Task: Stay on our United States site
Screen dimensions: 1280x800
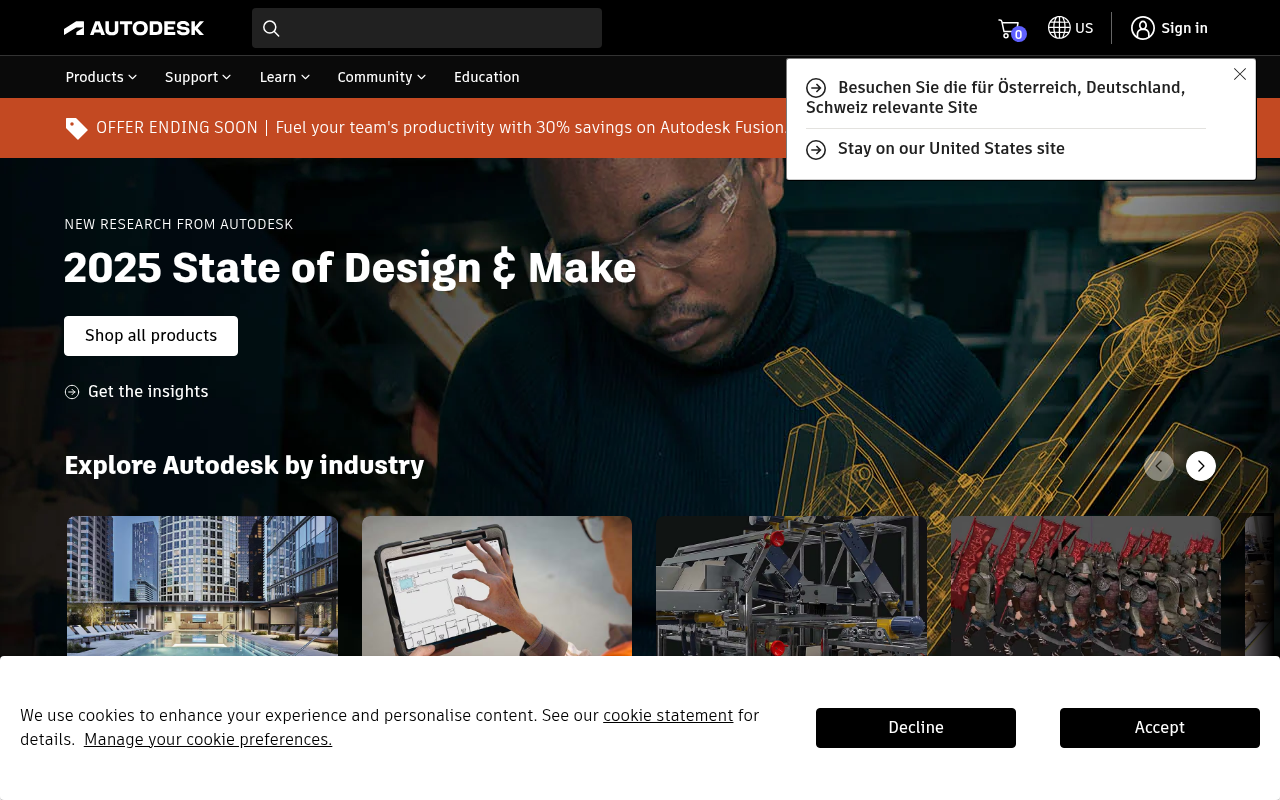Action: click(x=951, y=149)
